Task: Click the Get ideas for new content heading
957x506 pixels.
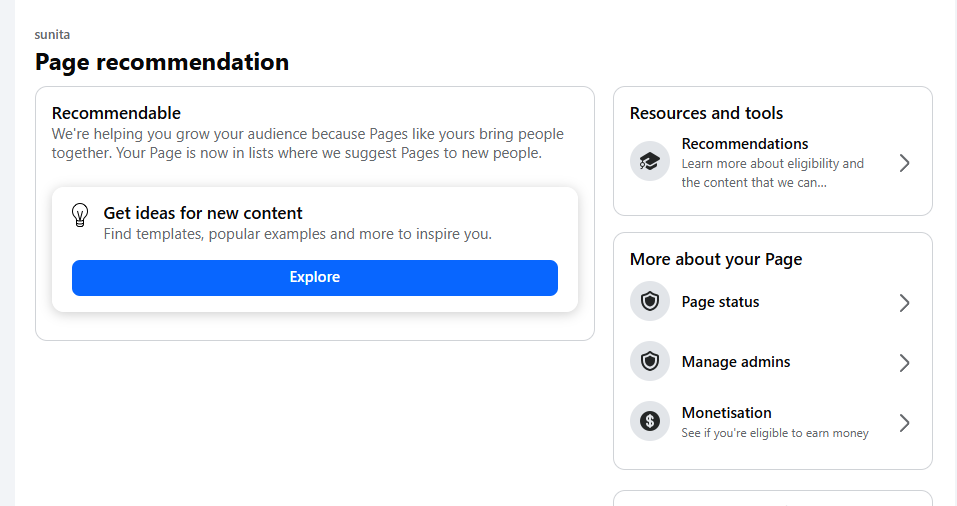Action: tap(203, 213)
